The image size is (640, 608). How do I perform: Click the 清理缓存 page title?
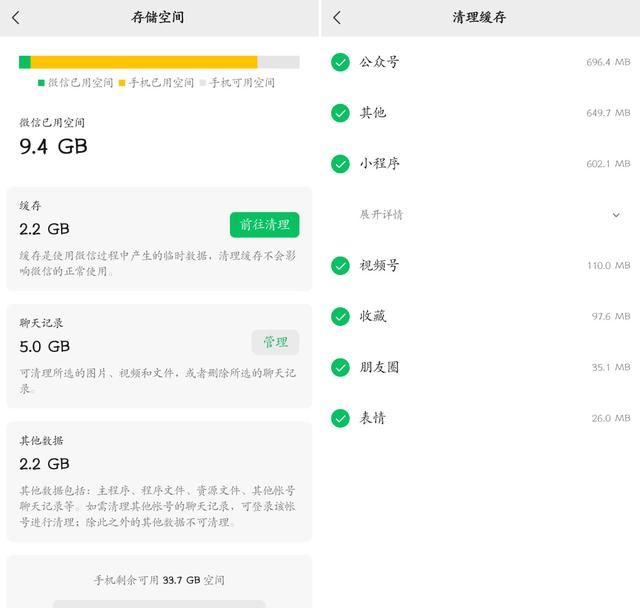point(479,17)
